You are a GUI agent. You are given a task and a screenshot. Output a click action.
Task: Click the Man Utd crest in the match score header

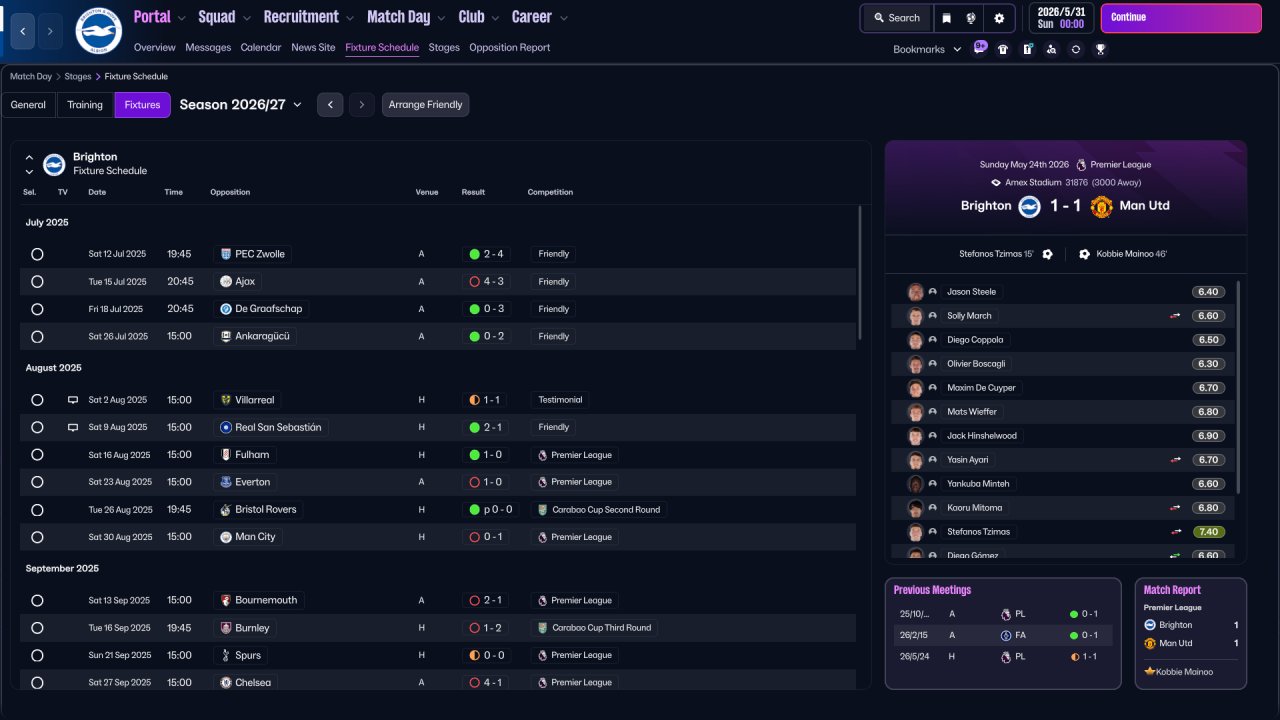(x=1101, y=206)
